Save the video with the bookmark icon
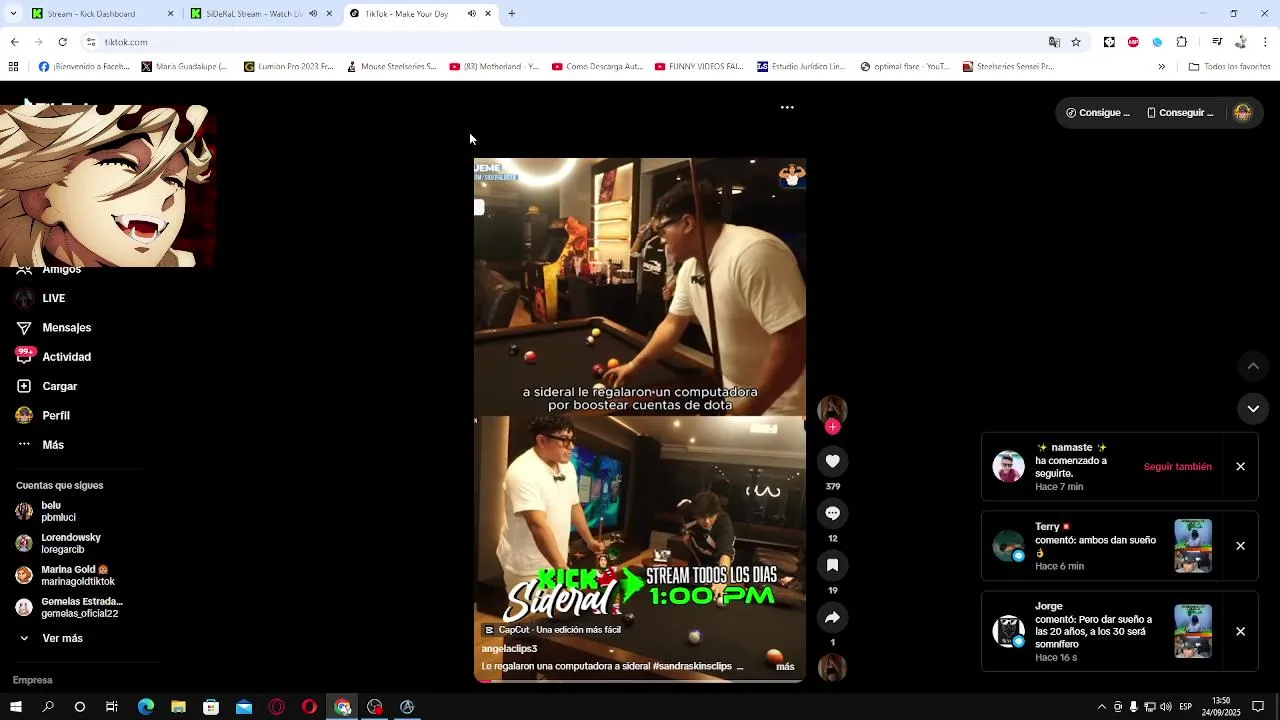The width and height of the screenshot is (1280, 720). point(832,565)
